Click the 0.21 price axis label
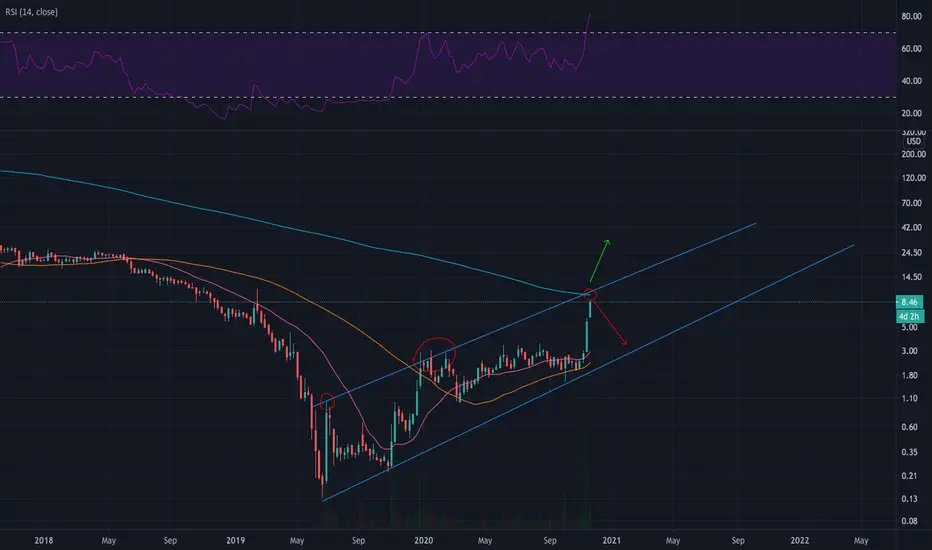The width and height of the screenshot is (932, 550). click(x=909, y=476)
